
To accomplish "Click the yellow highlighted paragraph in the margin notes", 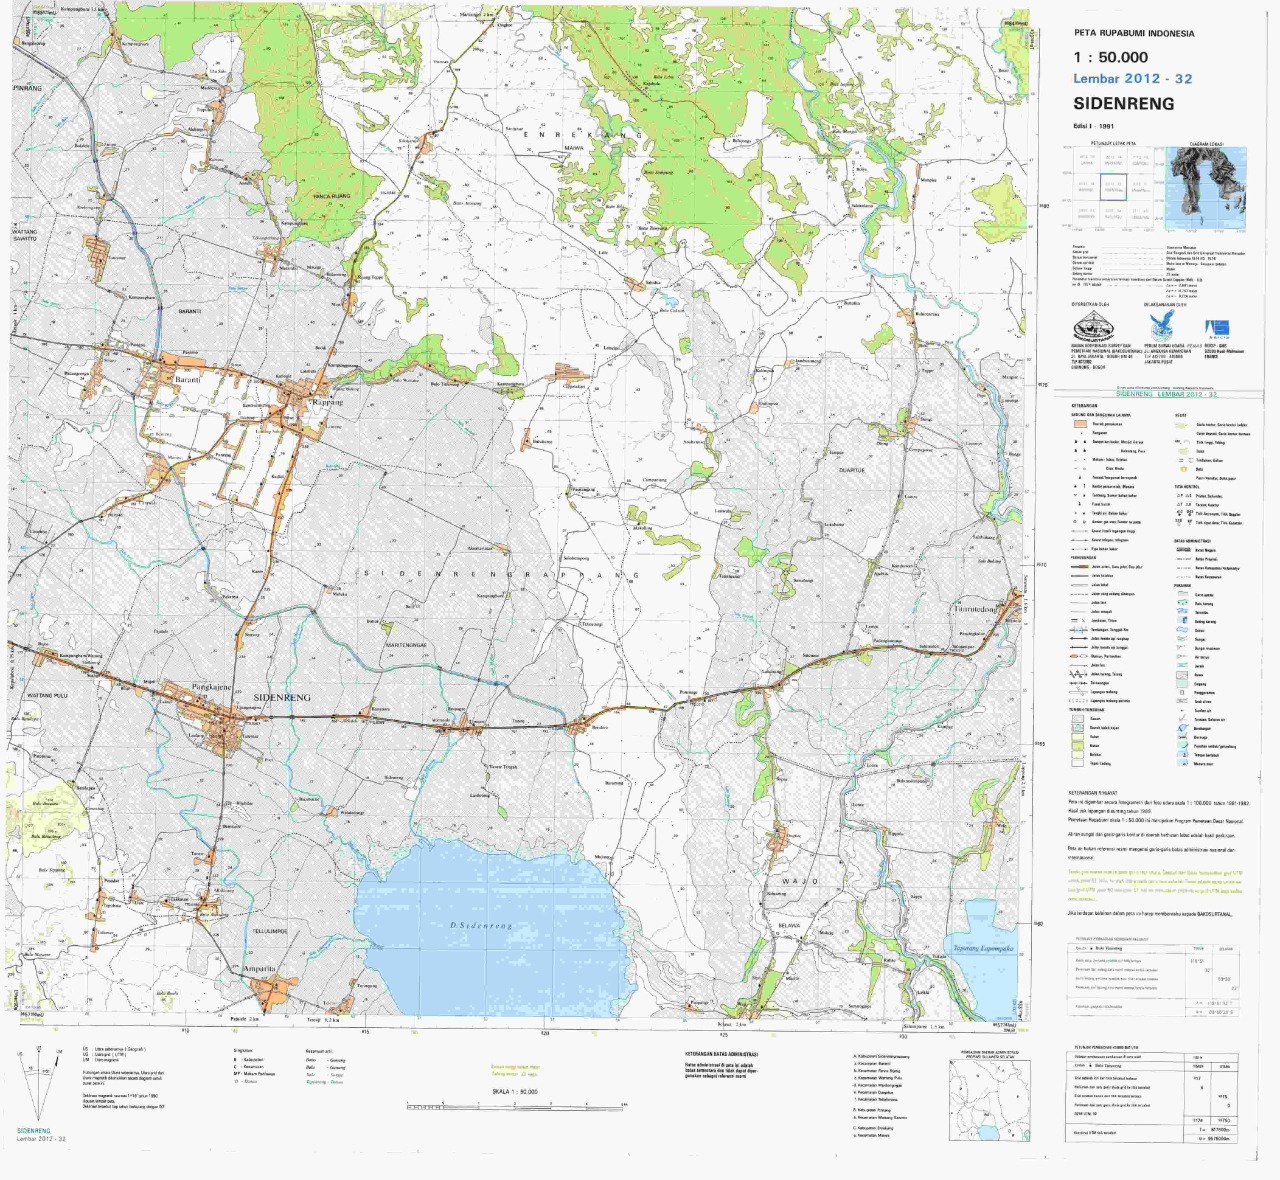I will [1156, 887].
